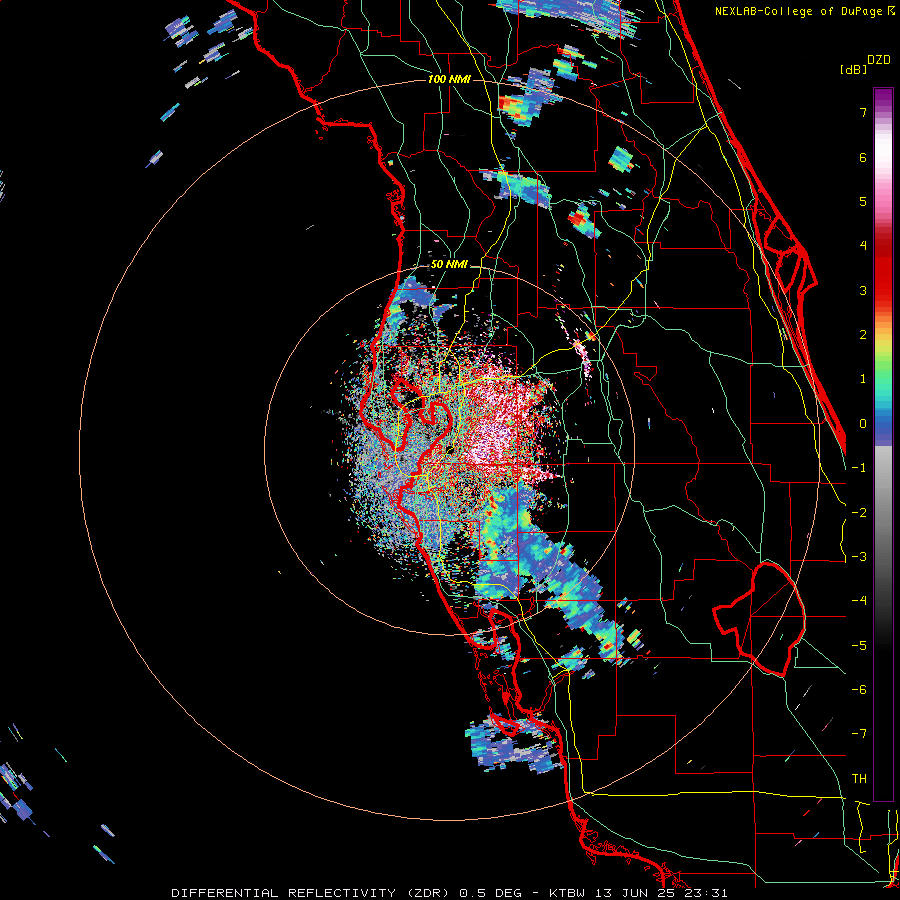The height and width of the screenshot is (900, 900).
Task: Click the -3 dB scale label
Action: tap(859, 557)
